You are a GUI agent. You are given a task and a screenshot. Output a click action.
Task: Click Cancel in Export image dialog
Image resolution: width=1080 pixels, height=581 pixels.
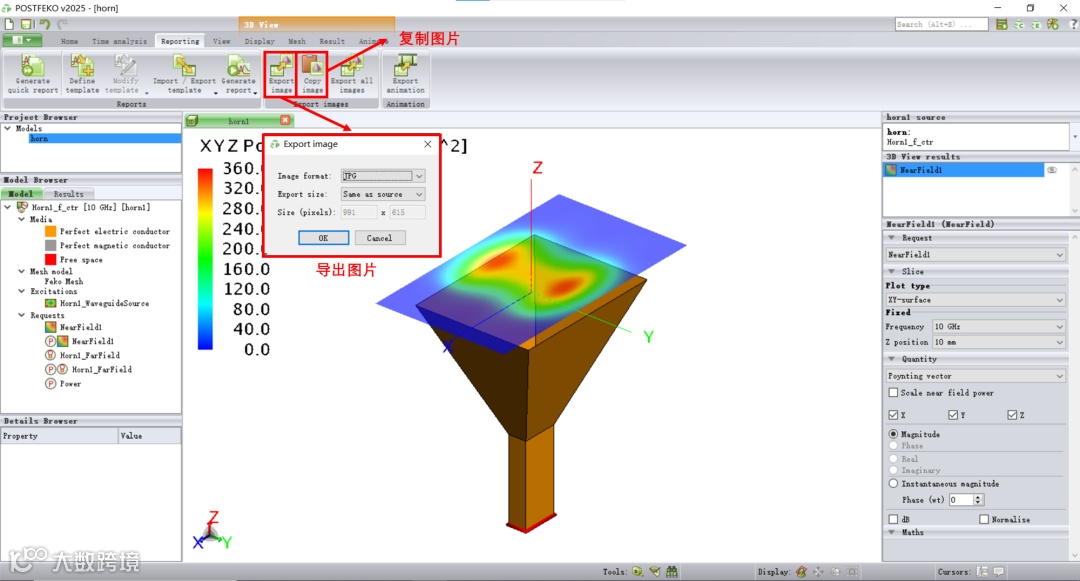coord(379,238)
